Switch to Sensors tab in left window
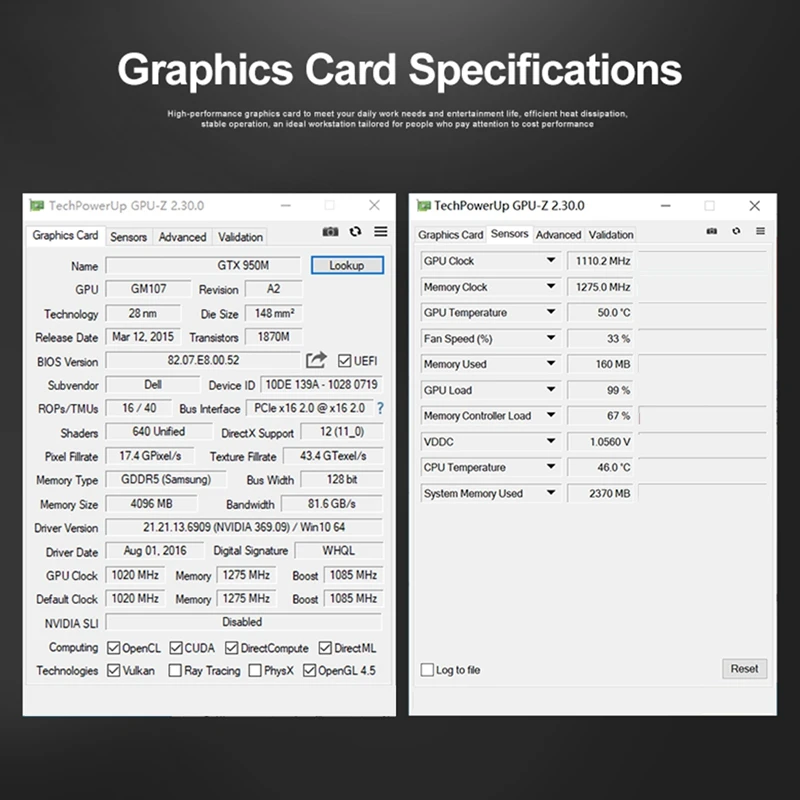Screen dimensions: 800x800 (129, 237)
